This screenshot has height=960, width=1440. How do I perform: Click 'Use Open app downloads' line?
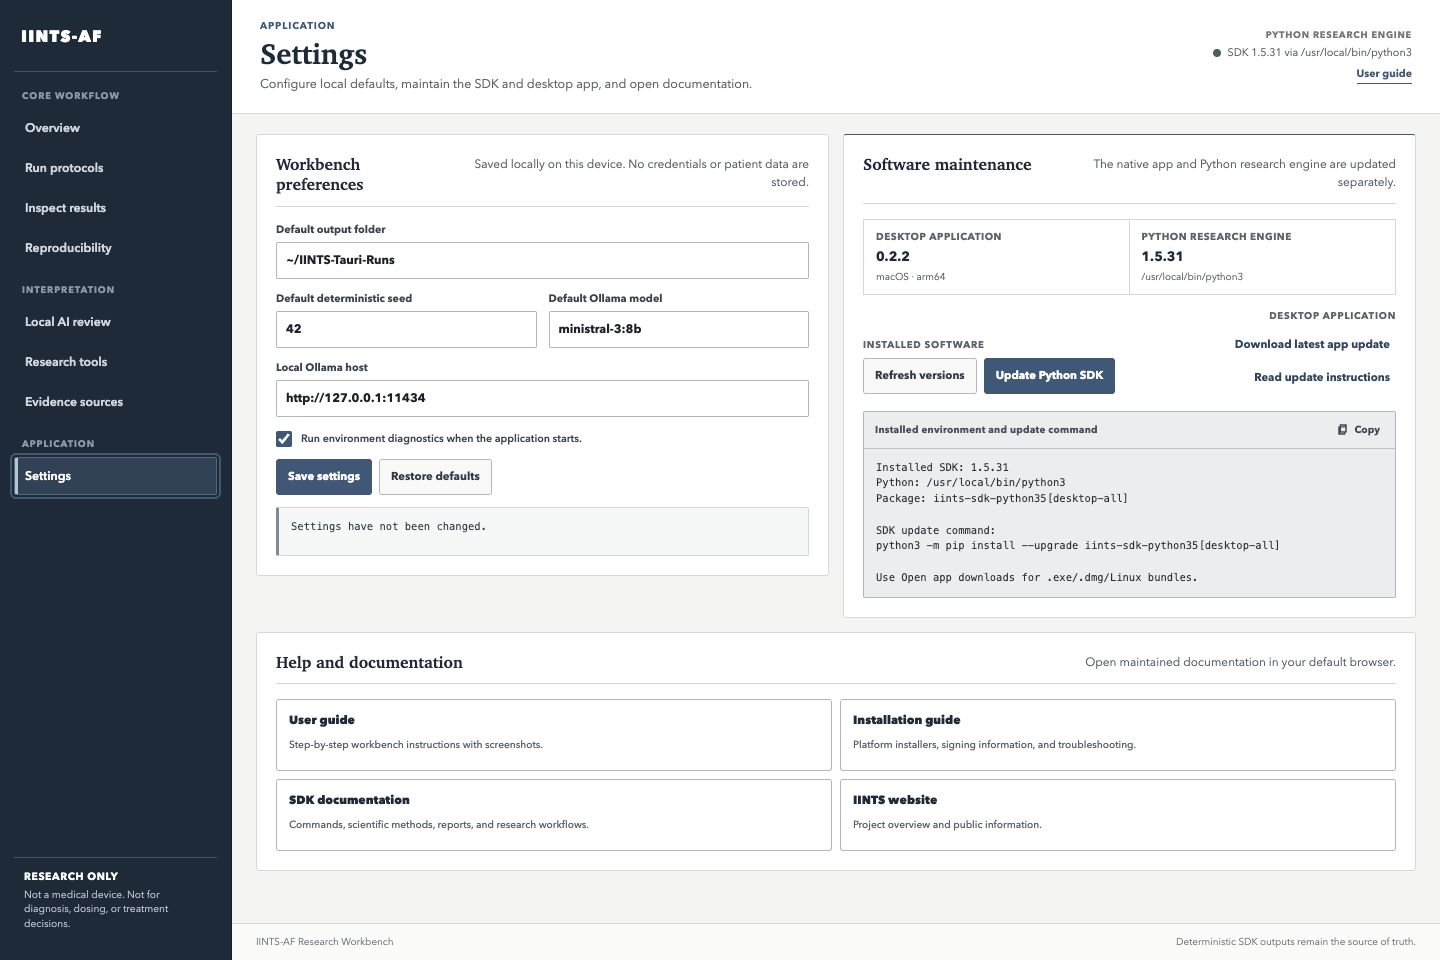click(x=1036, y=578)
